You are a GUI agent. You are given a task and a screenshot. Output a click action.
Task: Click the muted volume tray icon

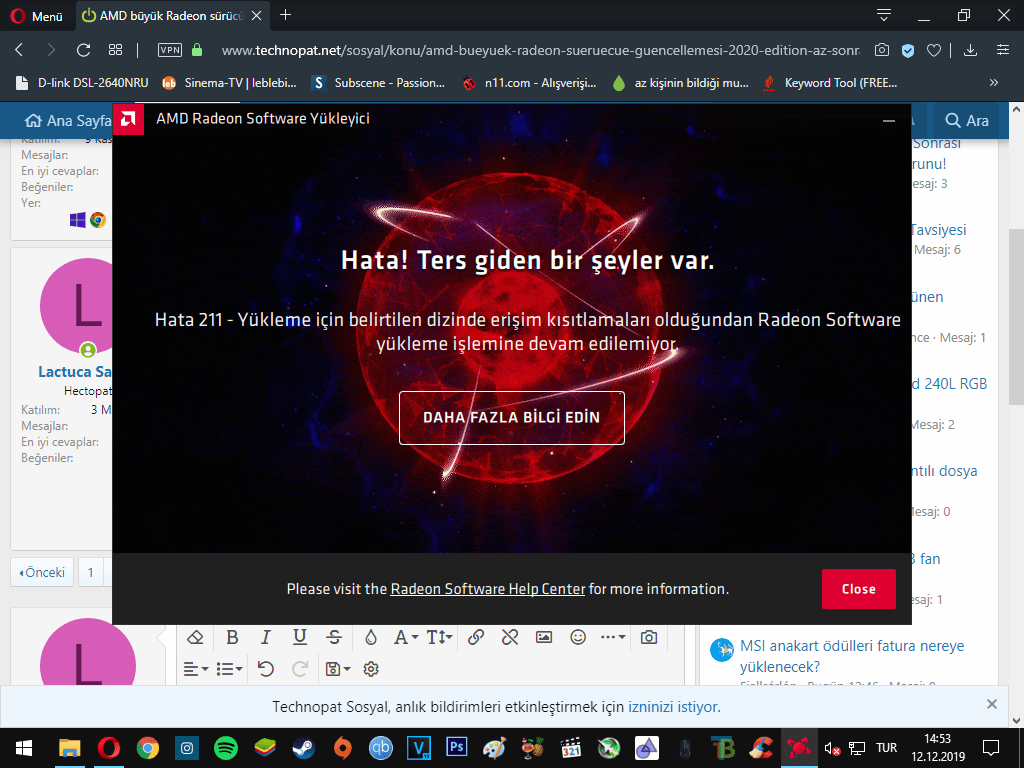pyautogui.click(x=831, y=748)
